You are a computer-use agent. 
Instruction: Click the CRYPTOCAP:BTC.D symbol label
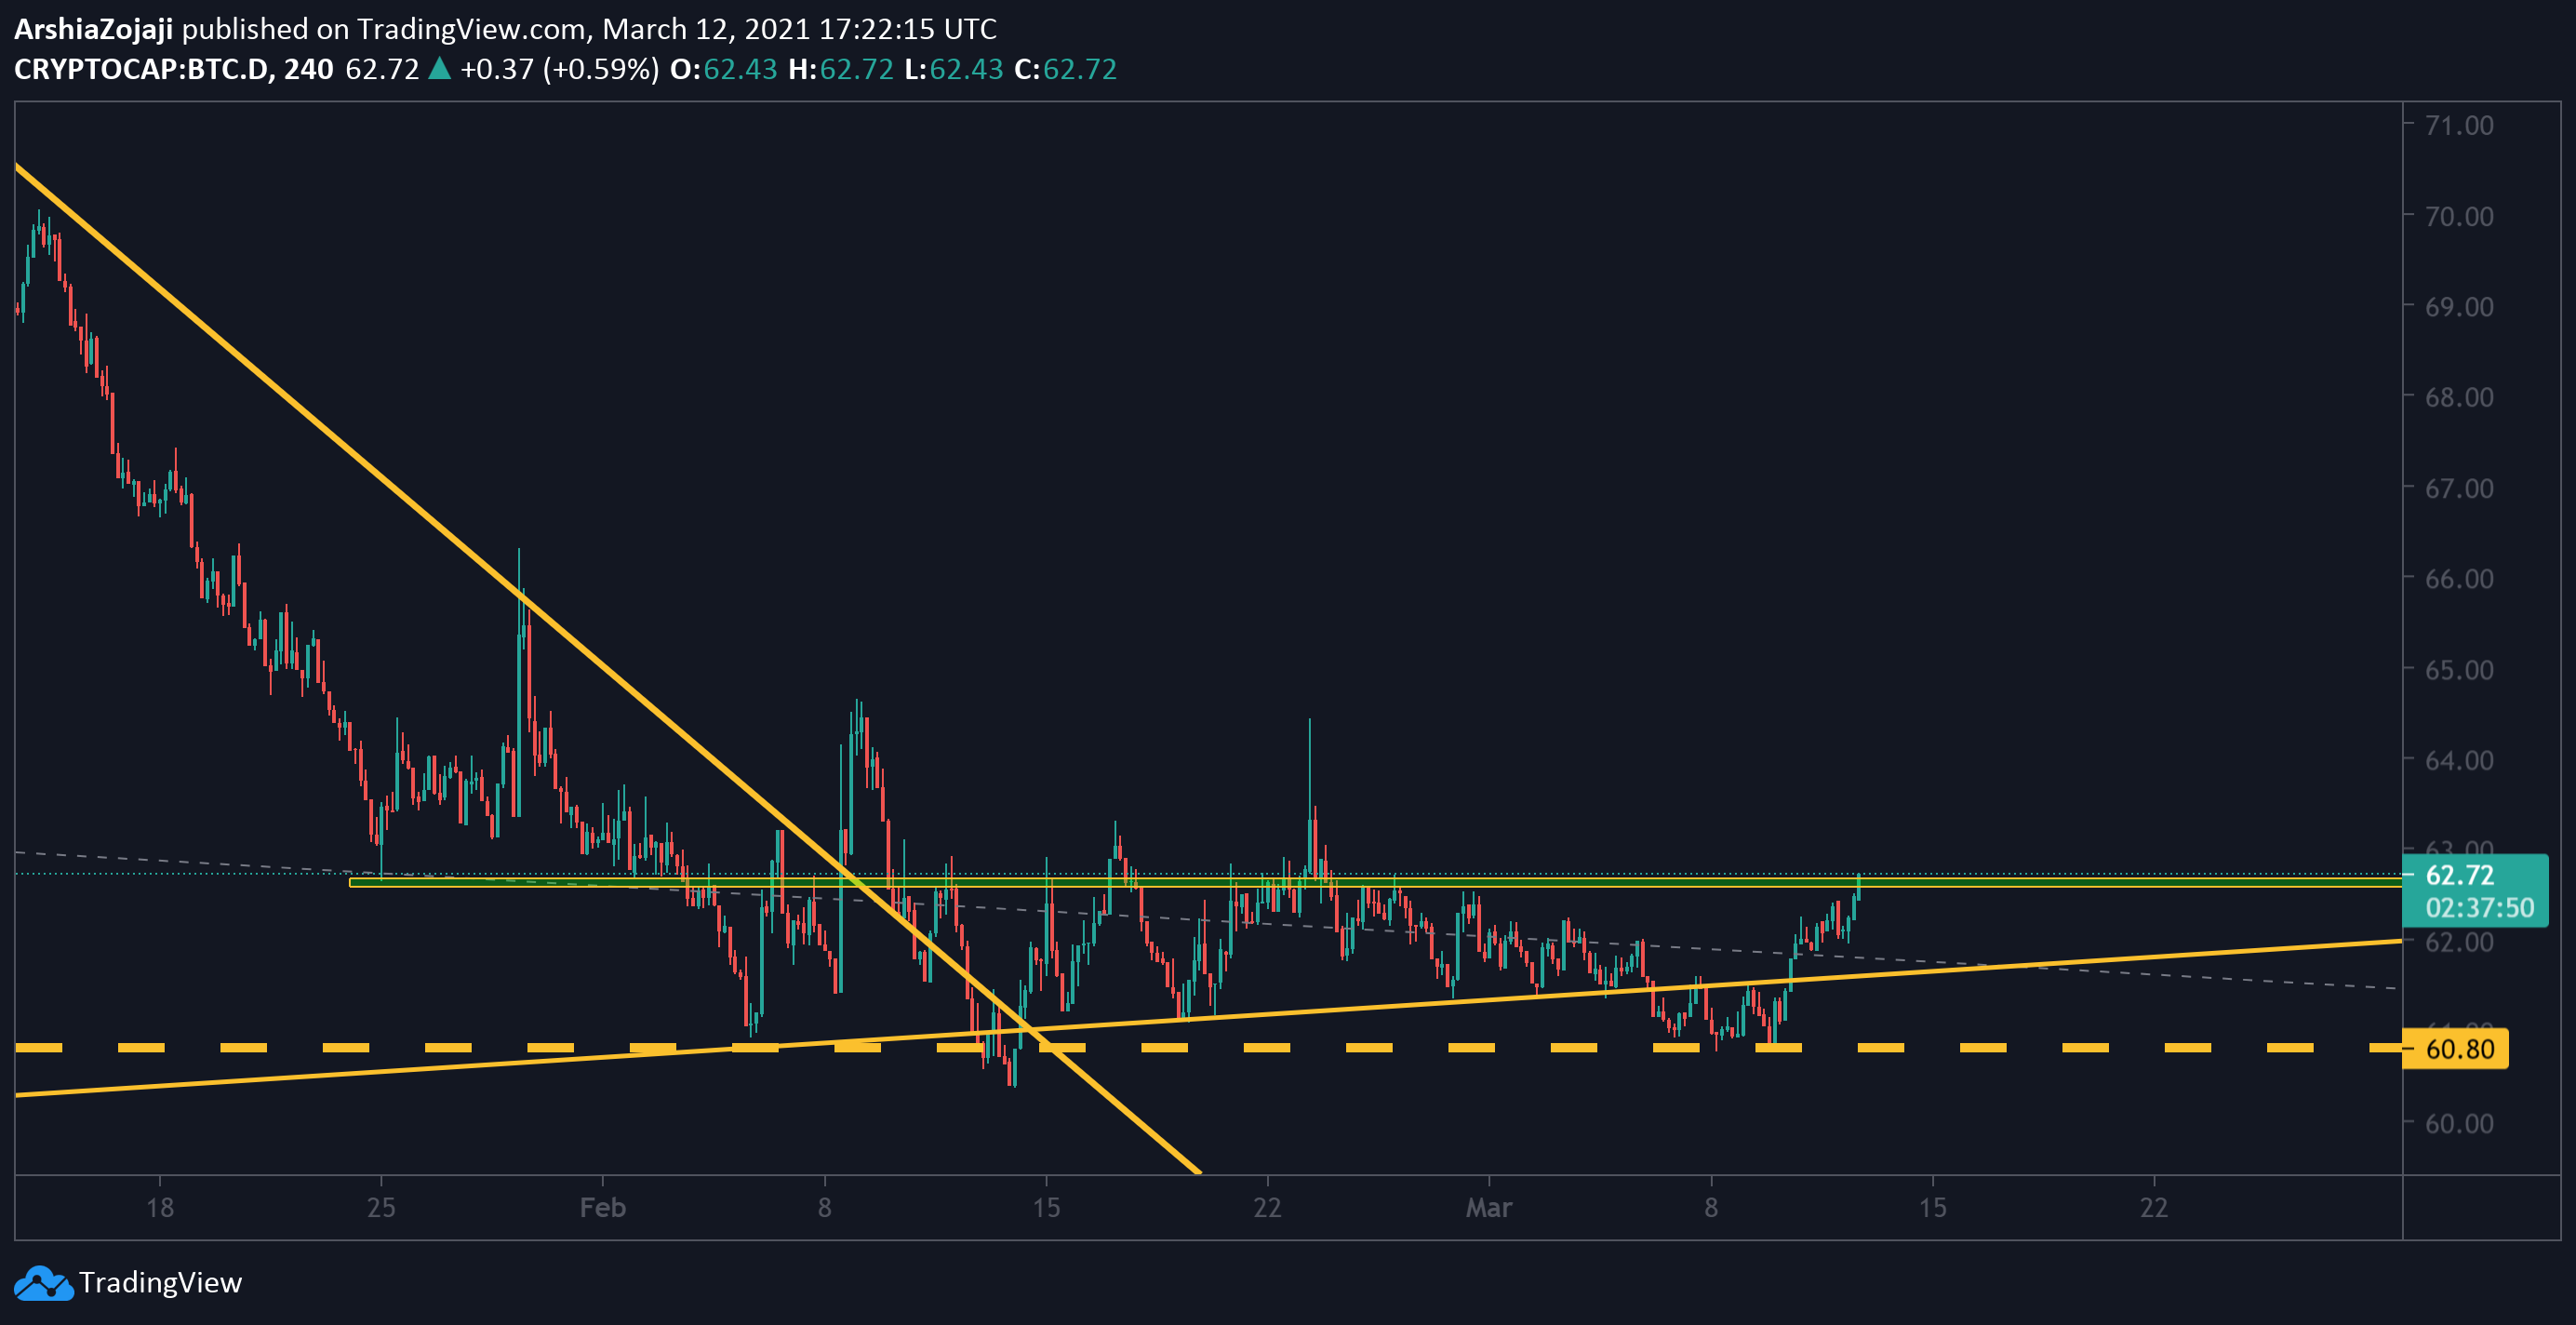[x=142, y=69]
